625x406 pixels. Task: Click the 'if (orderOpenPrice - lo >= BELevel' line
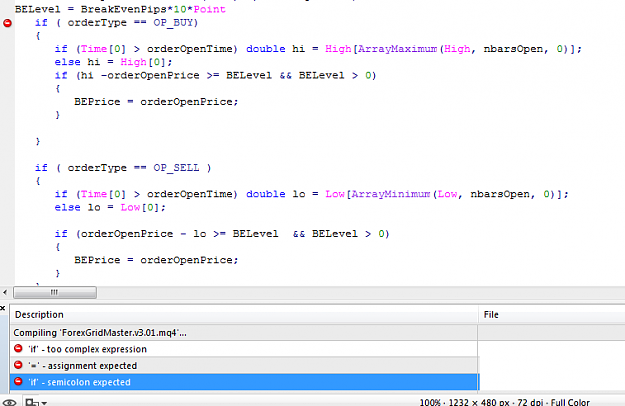(x=222, y=233)
